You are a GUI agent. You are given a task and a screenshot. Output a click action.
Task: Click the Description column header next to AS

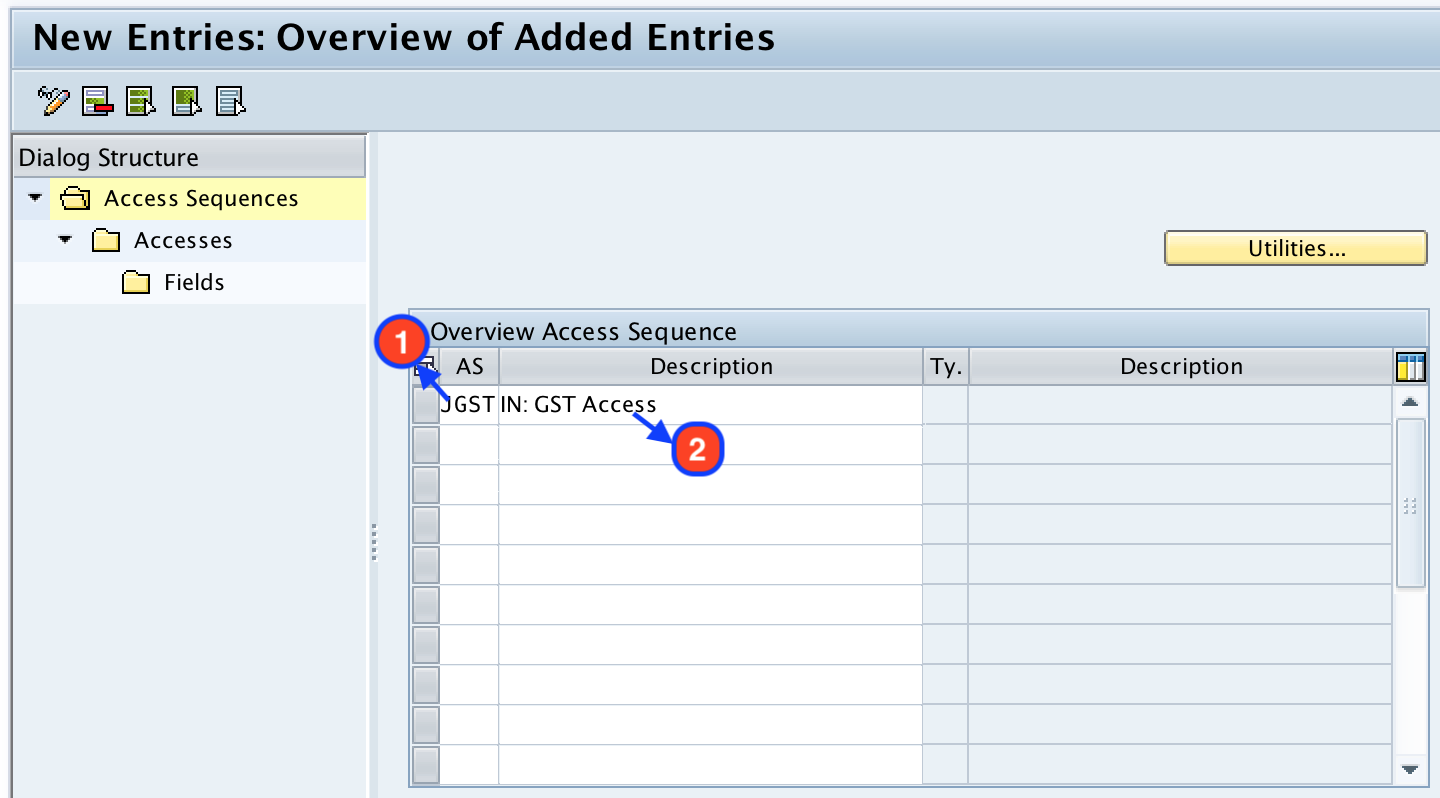[711, 367]
